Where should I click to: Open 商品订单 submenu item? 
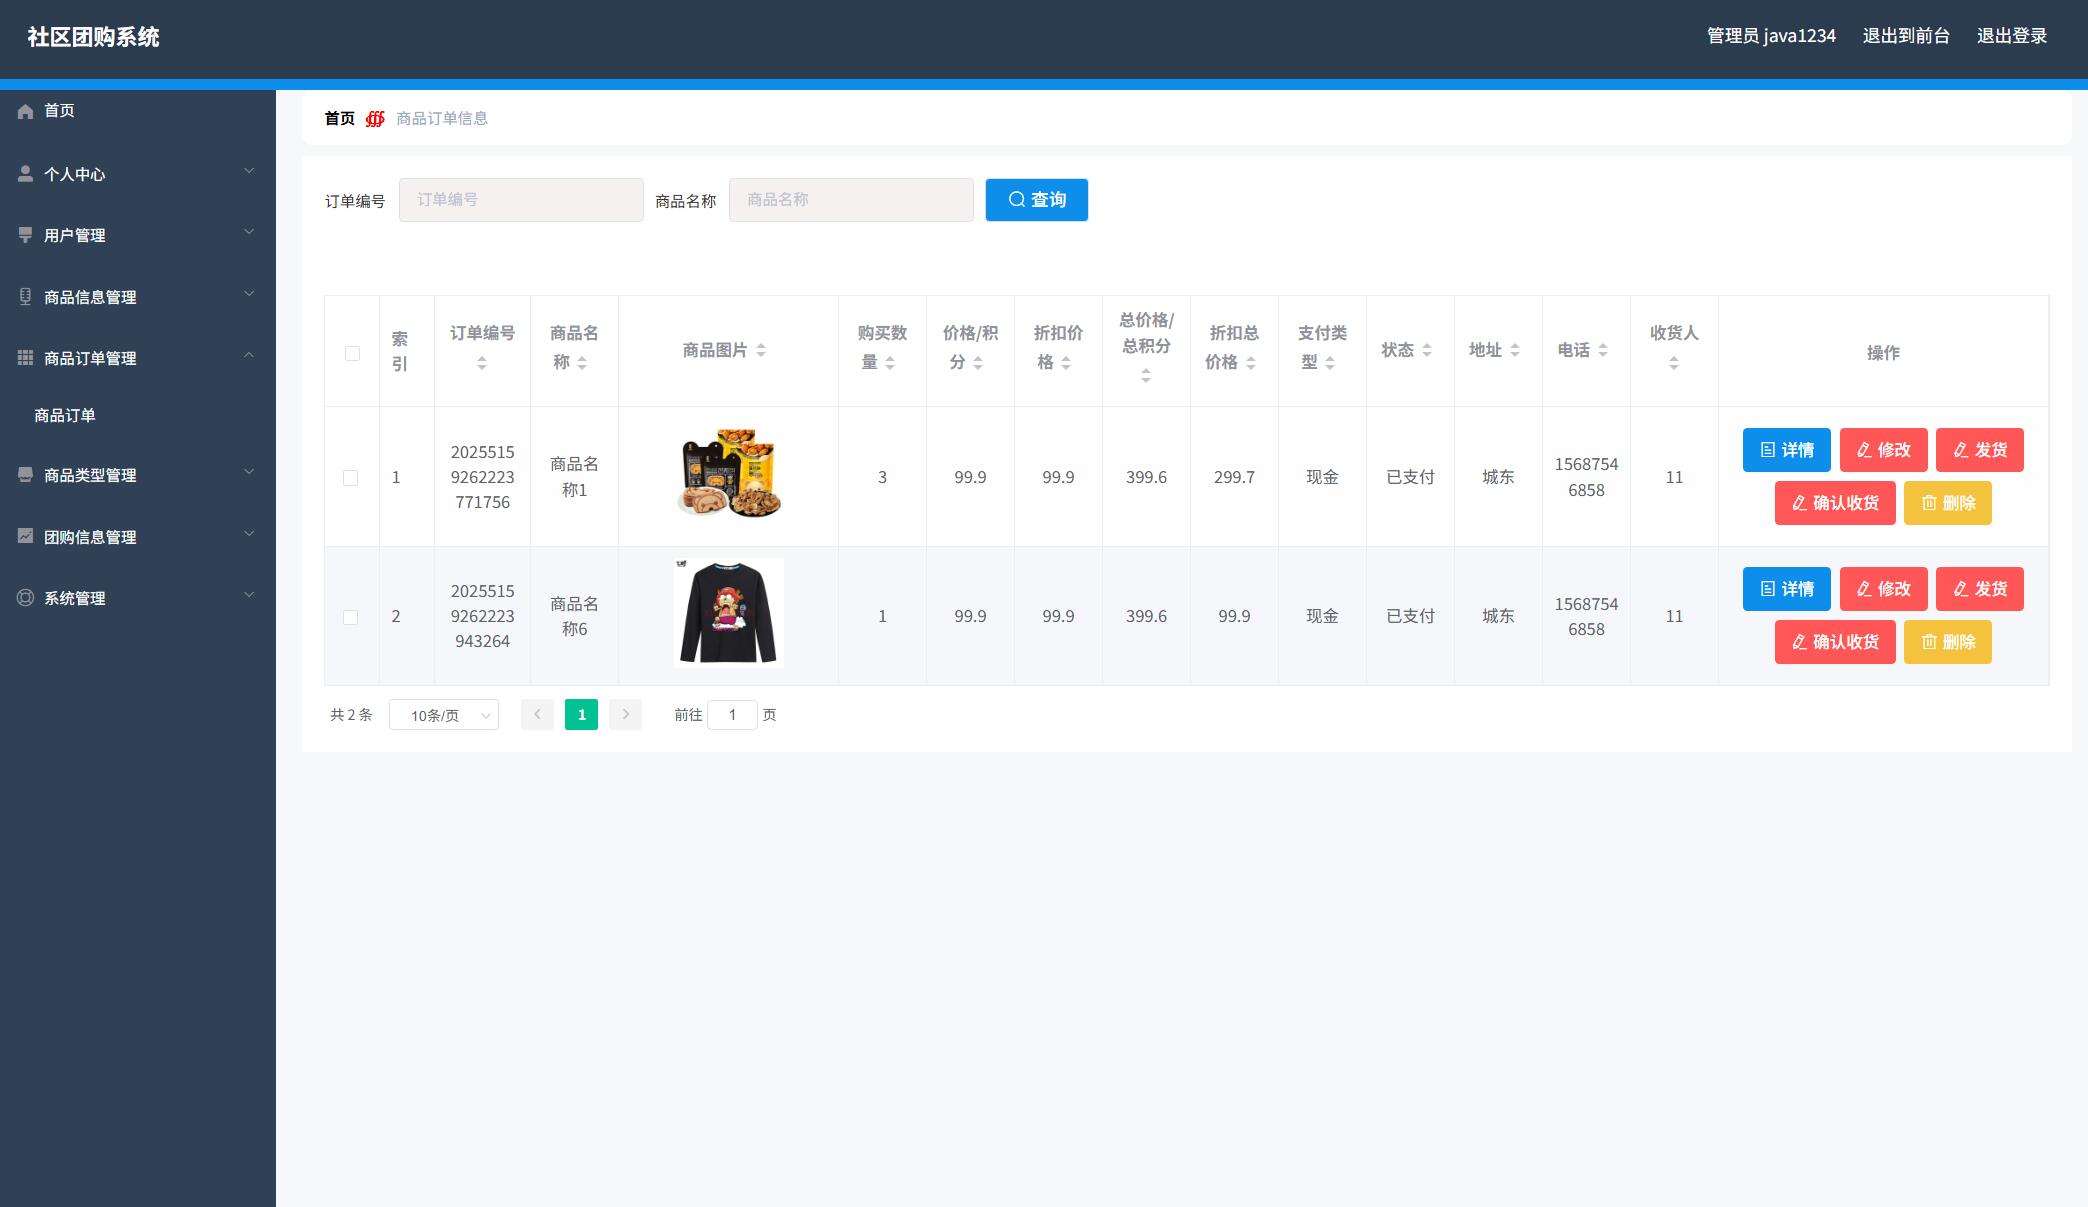tap(65, 415)
